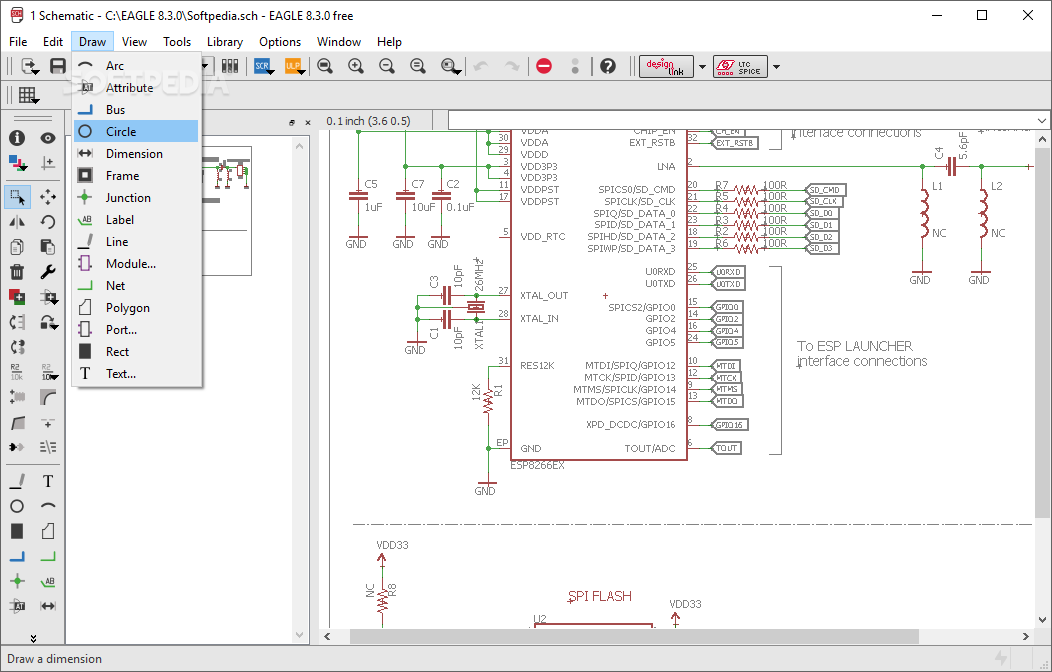
Task: Pick the green Net tool in the palette
Action: (x=48, y=556)
